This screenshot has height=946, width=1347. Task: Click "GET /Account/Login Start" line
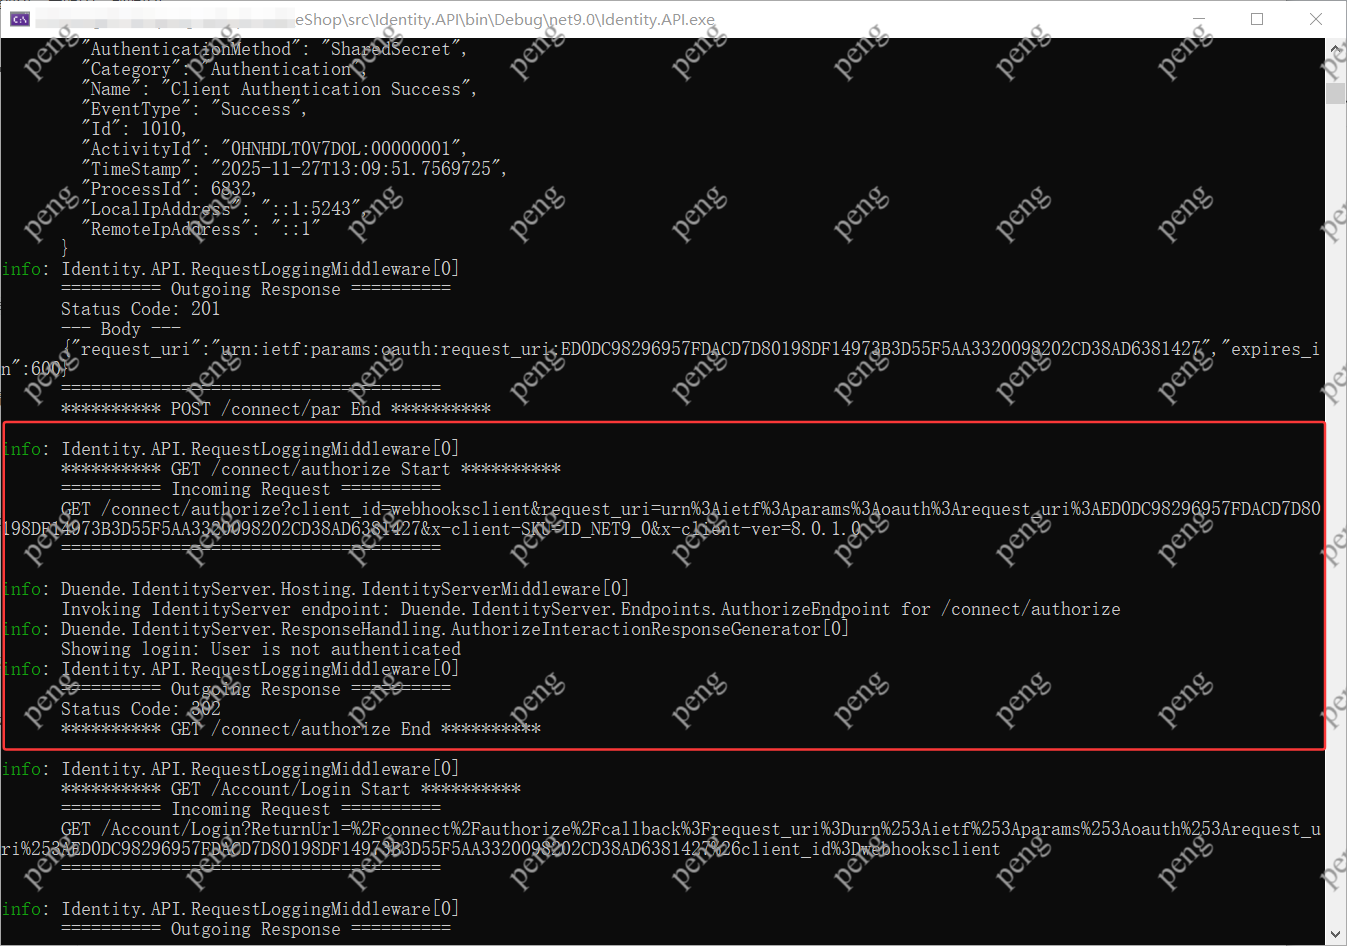tap(291, 789)
